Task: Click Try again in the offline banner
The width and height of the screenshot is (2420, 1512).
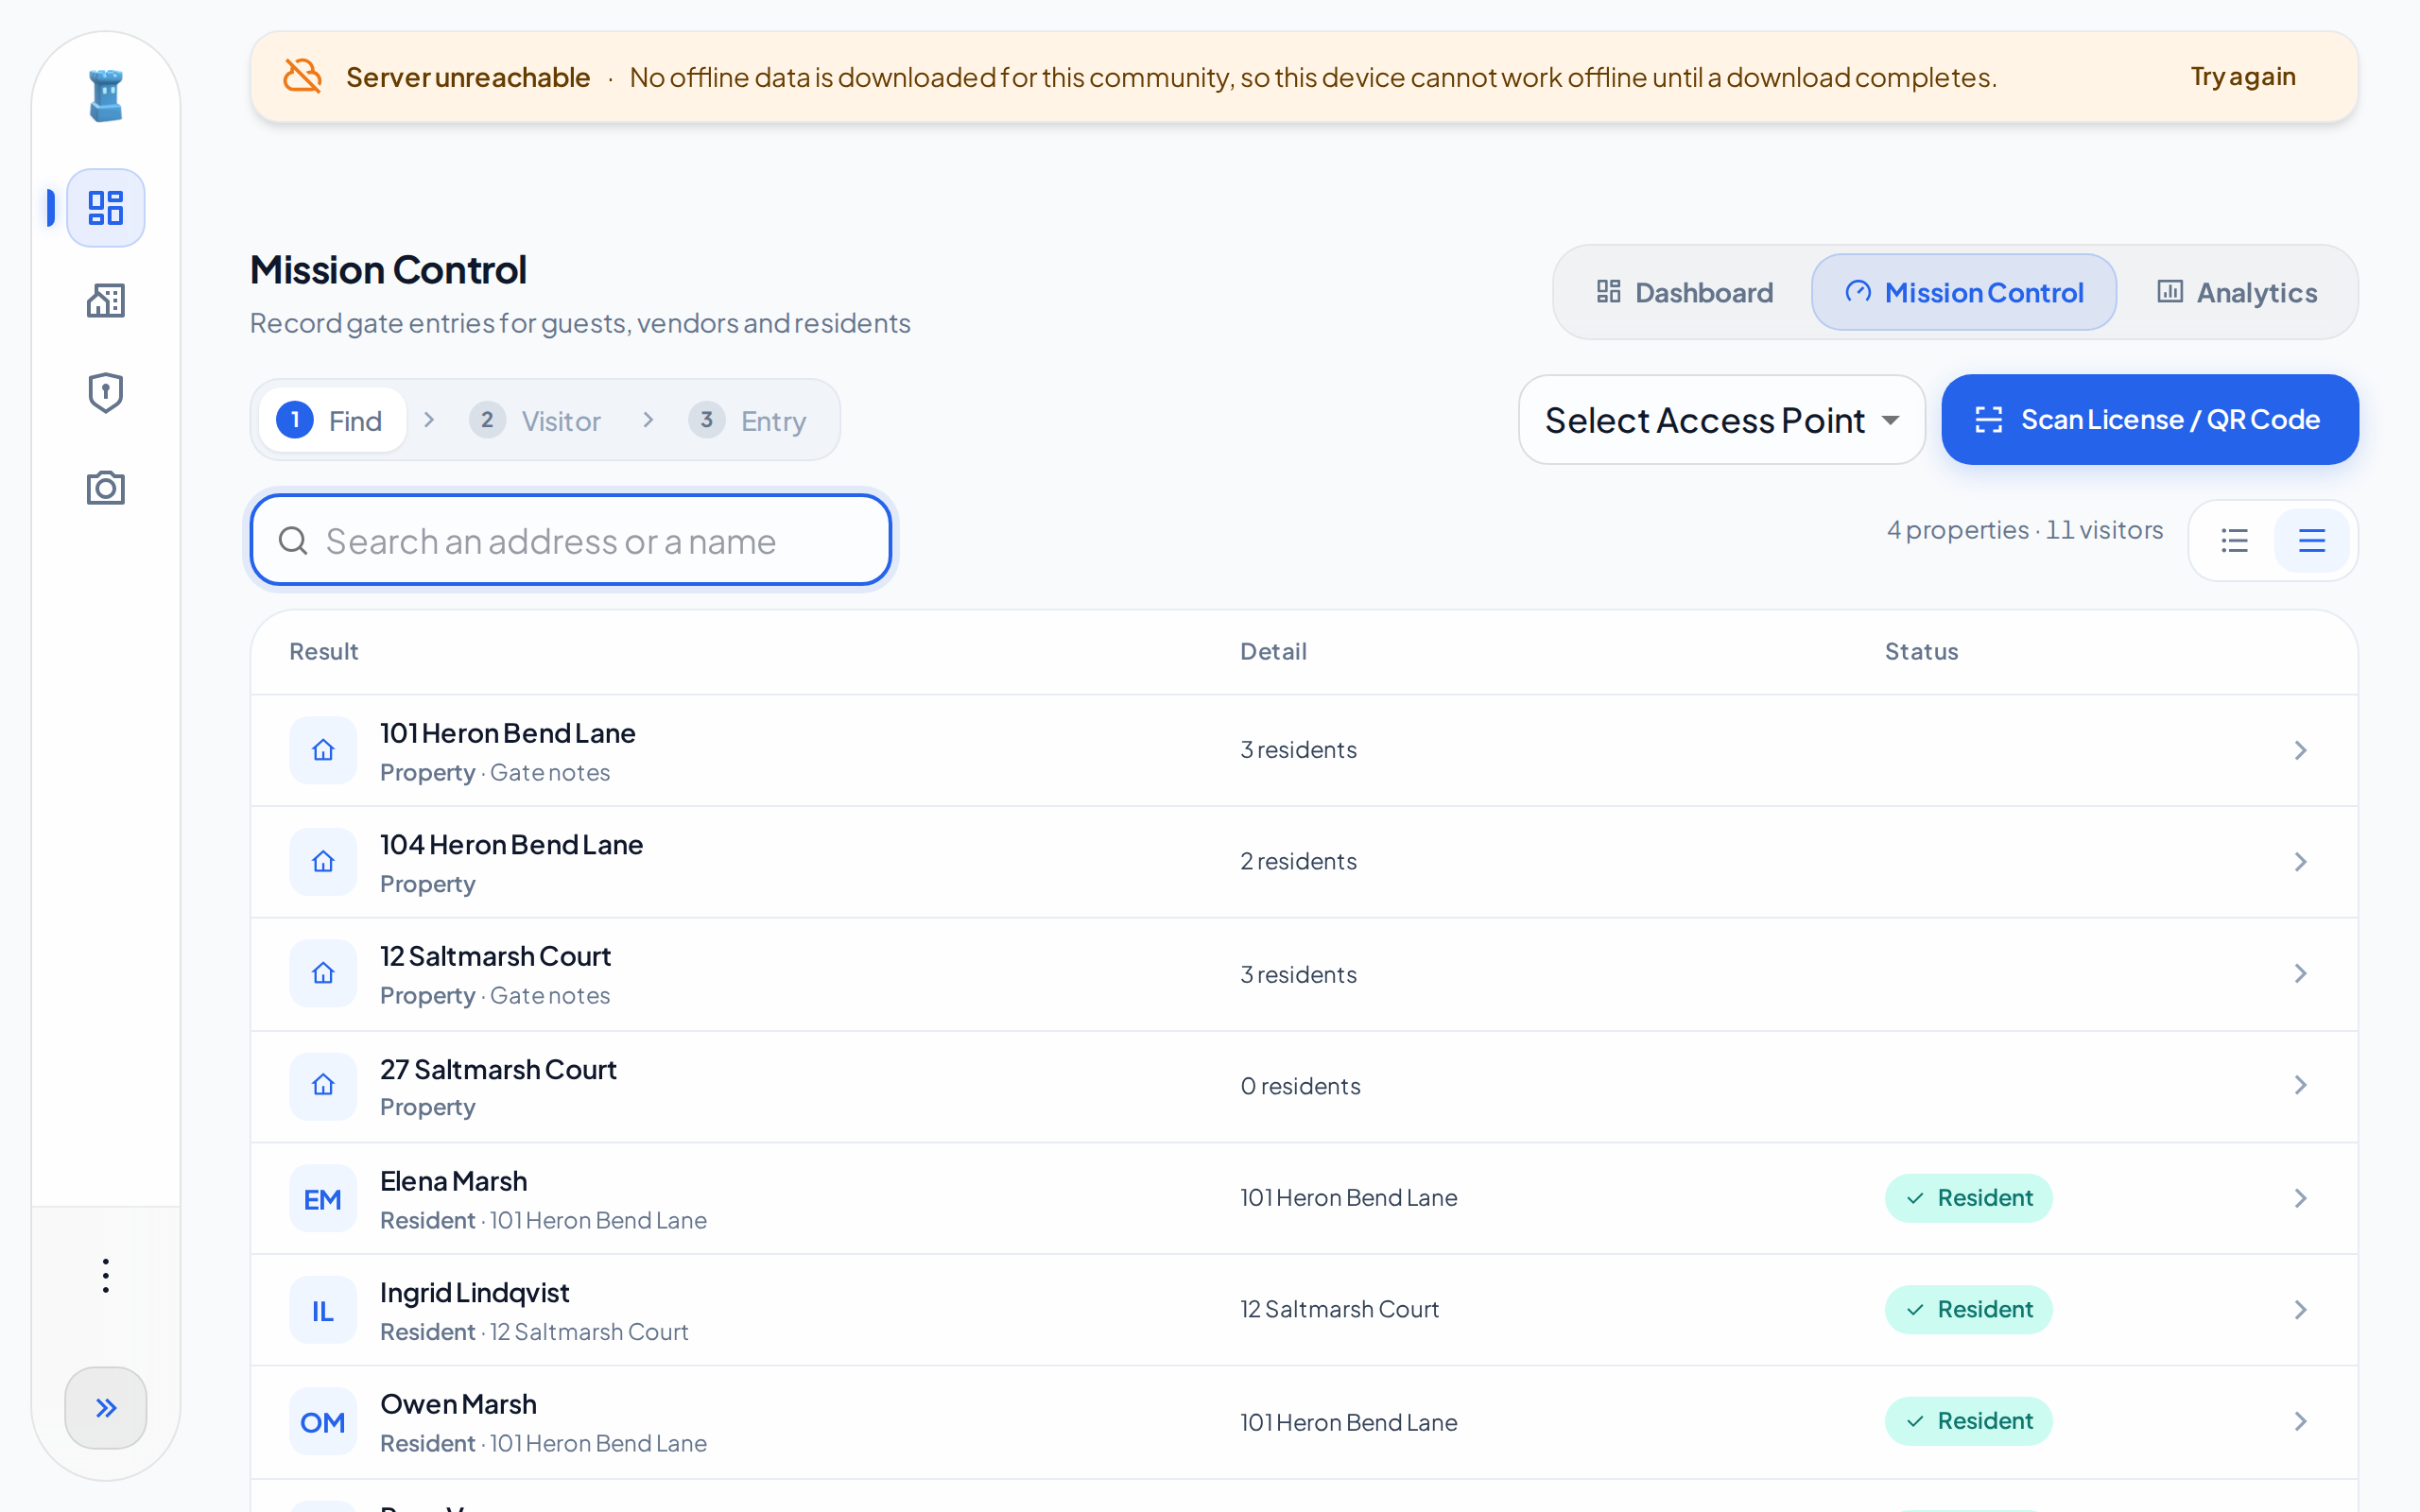Action: [x=2243, y=76]
